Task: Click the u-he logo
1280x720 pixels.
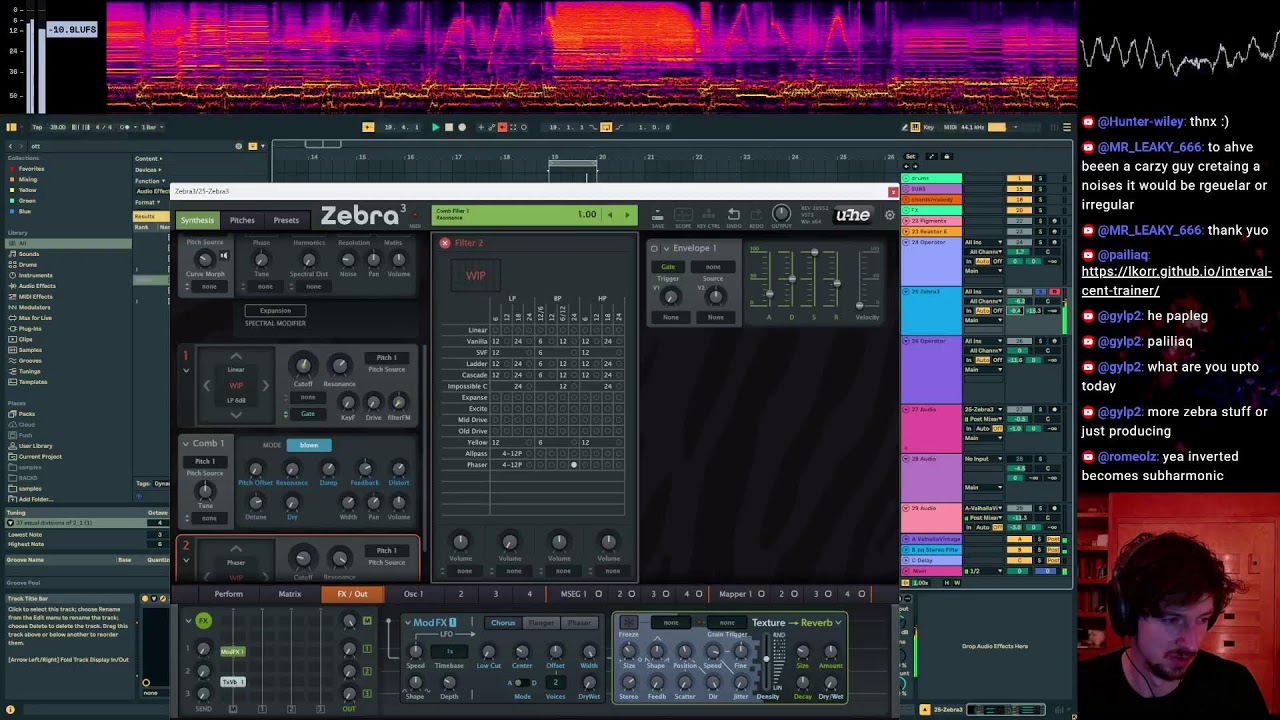Action: pos(853,215)
